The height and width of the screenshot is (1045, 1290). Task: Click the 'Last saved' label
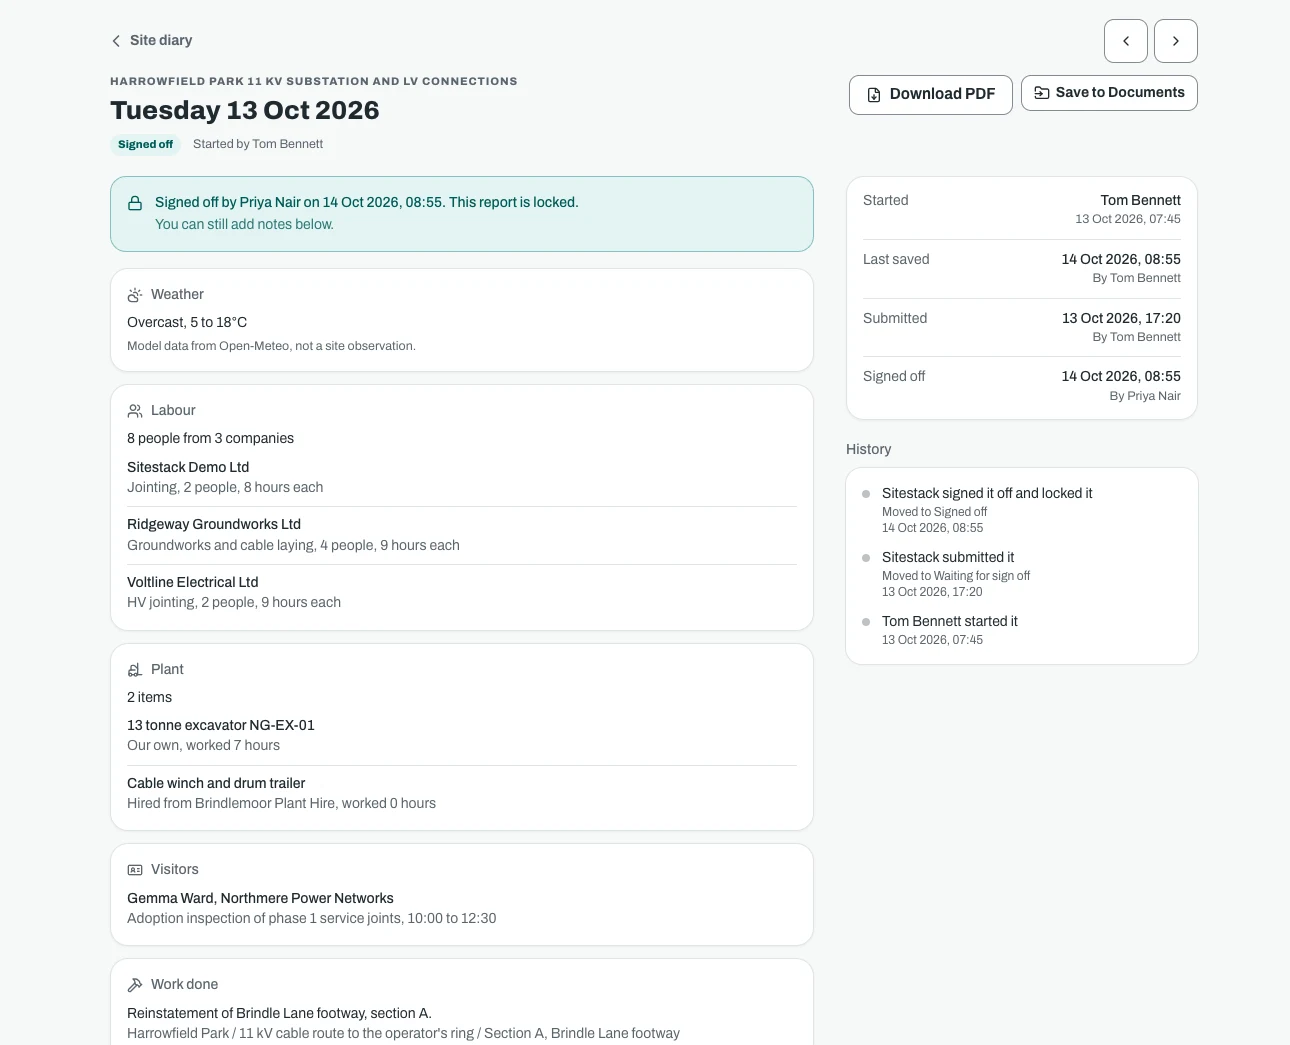pyautogui.click(x=896, y=259)
